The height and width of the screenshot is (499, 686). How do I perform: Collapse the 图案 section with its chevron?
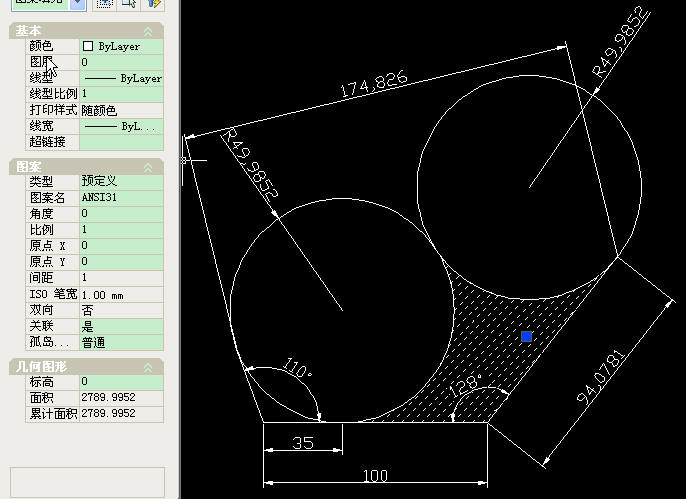[x=148, y=167]
